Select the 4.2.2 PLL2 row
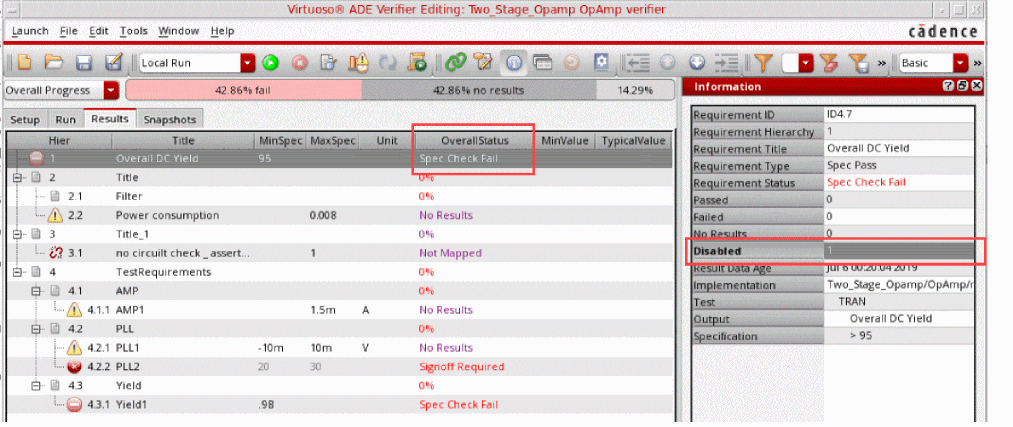 [x=340, y=366]
